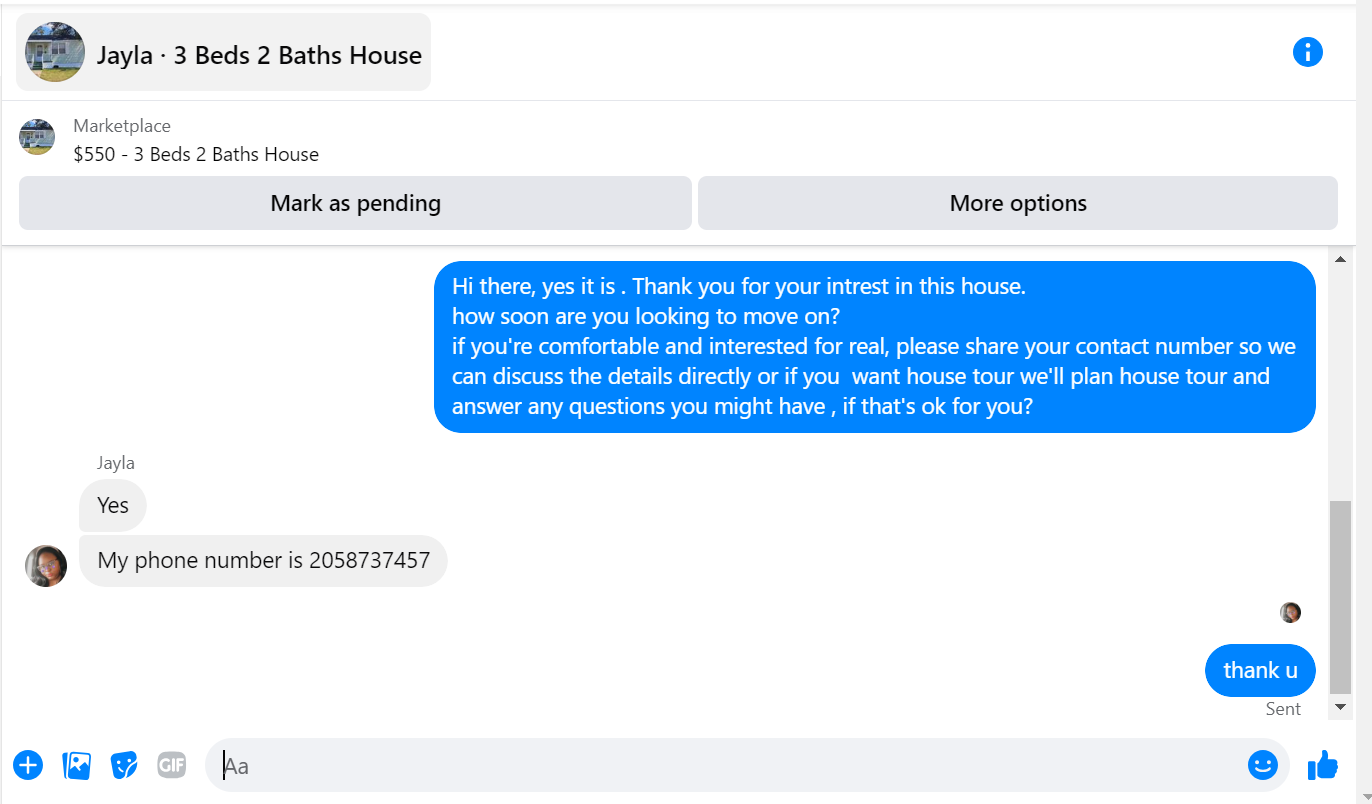Open conversation info icon

point(1307,52)
